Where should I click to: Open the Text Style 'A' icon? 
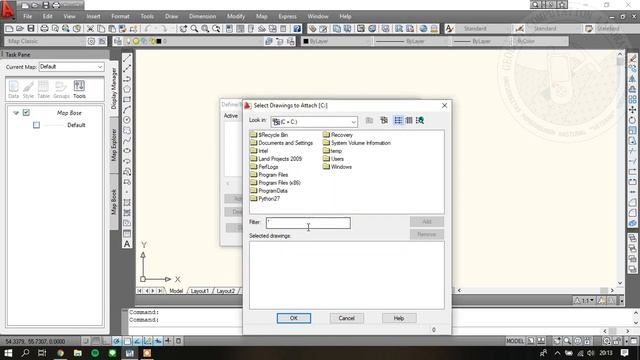point(449,29)
